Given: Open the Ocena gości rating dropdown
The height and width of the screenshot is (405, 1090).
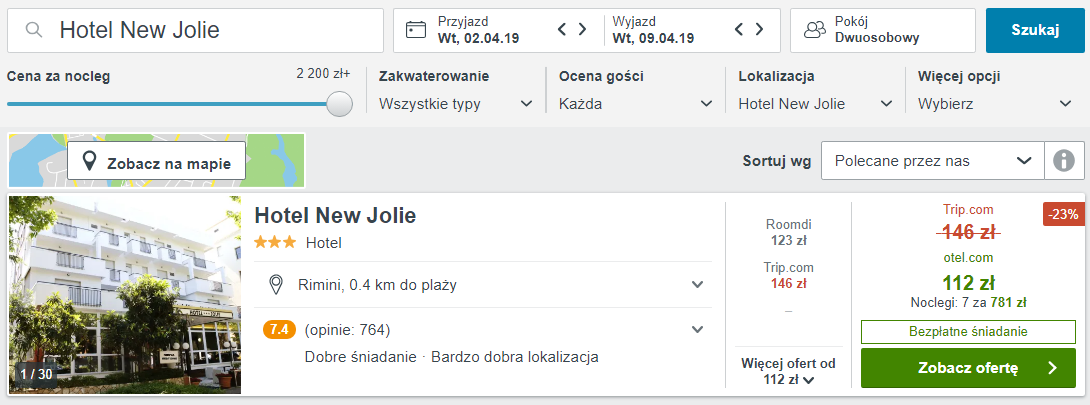Looking at the screenshot, I should click(x=636, y=104).
